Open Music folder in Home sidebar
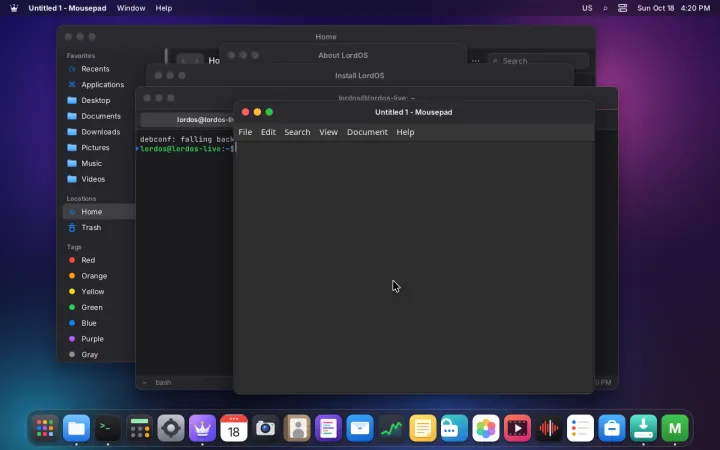The width and height of the screenshot is (720, 450). coord(91,163)
